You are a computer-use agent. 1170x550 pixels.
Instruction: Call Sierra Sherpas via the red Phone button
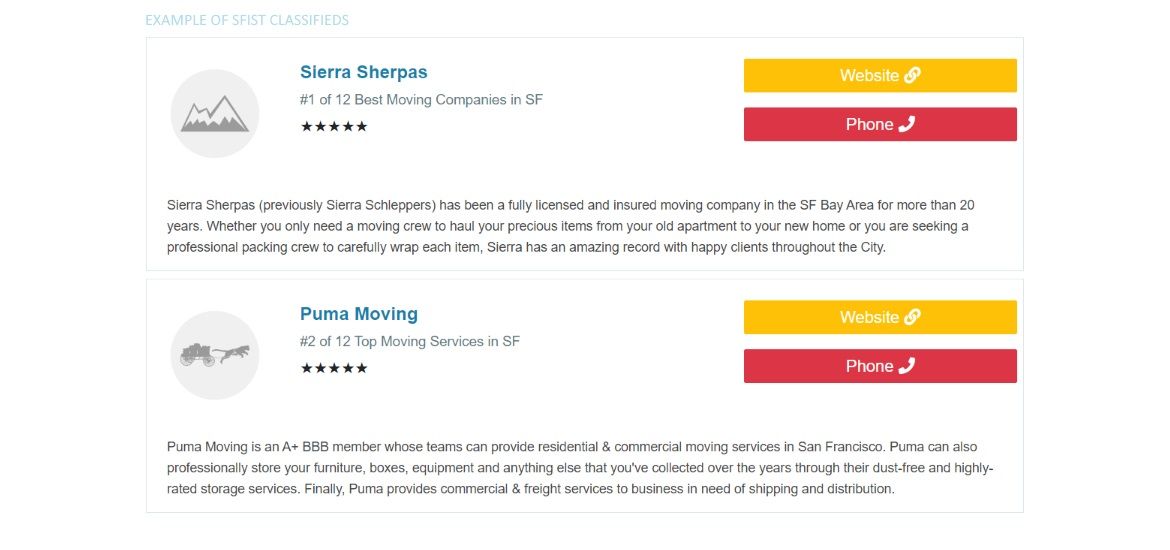pos(880,125)
